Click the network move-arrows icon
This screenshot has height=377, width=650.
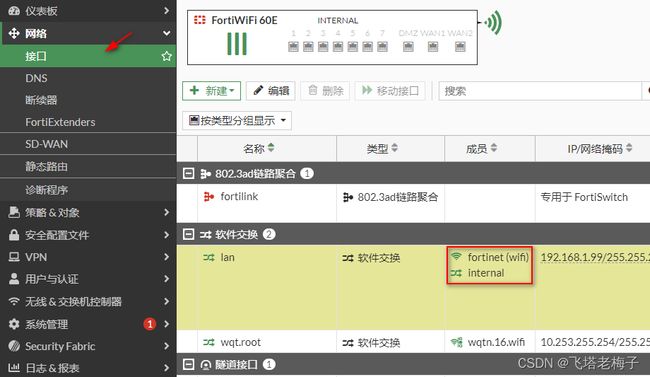pos(14,33)
